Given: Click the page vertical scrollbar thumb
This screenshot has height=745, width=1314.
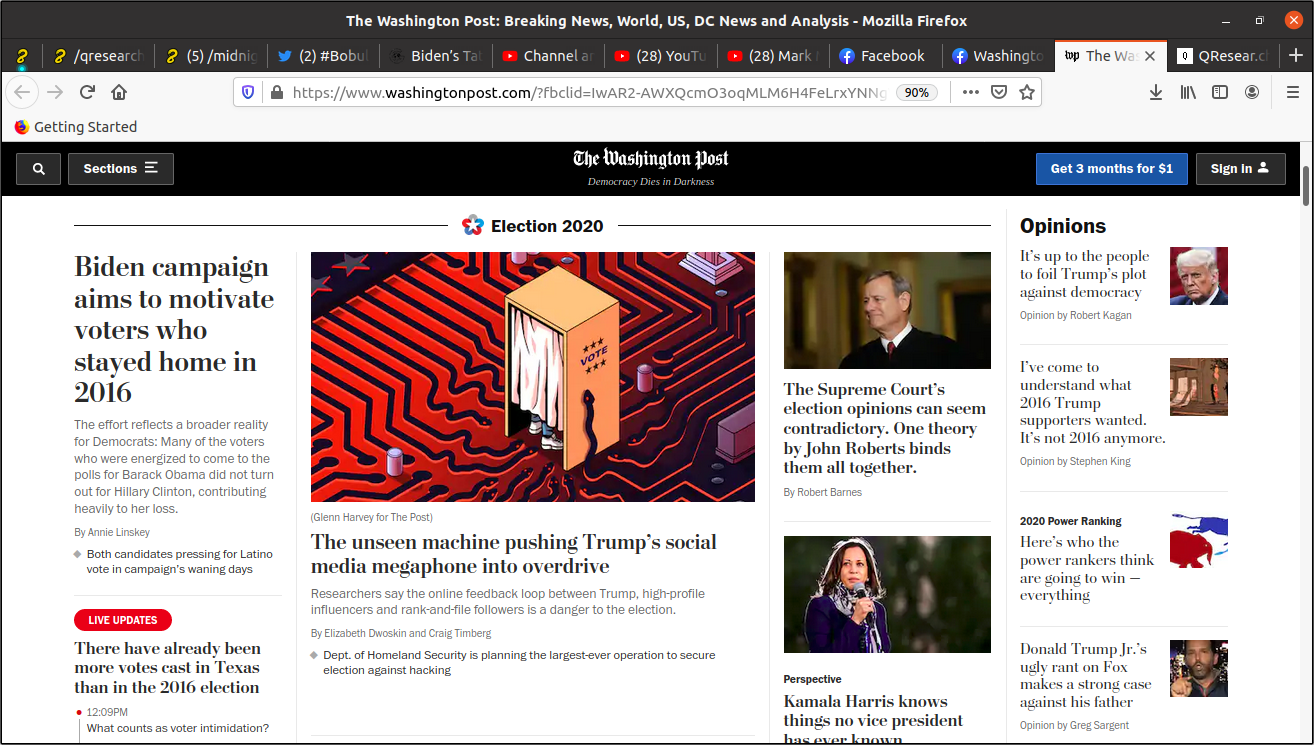Looking at the screenshot, I should tap(1306, 185).
